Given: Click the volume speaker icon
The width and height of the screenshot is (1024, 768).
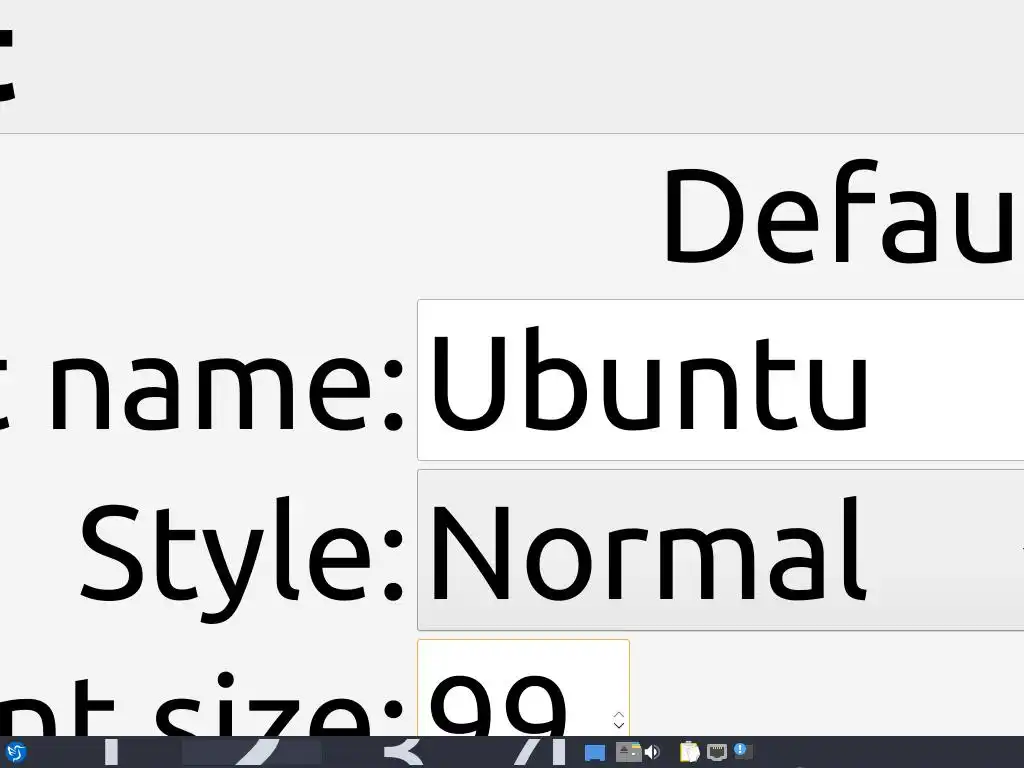Looking at the screenshot, I should pos(652,752).
